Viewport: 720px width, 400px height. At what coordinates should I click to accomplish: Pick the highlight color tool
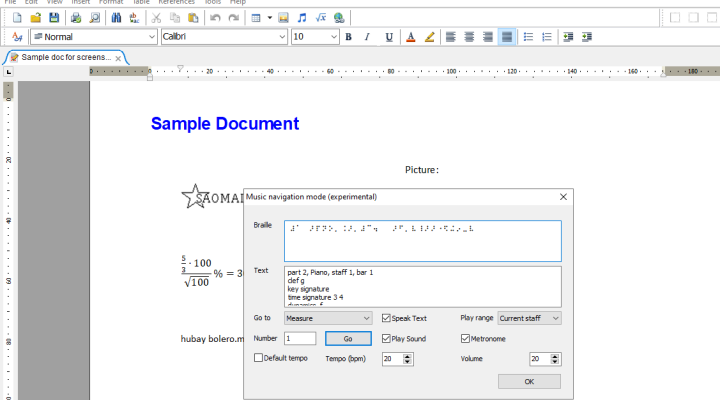click(429, 37)
